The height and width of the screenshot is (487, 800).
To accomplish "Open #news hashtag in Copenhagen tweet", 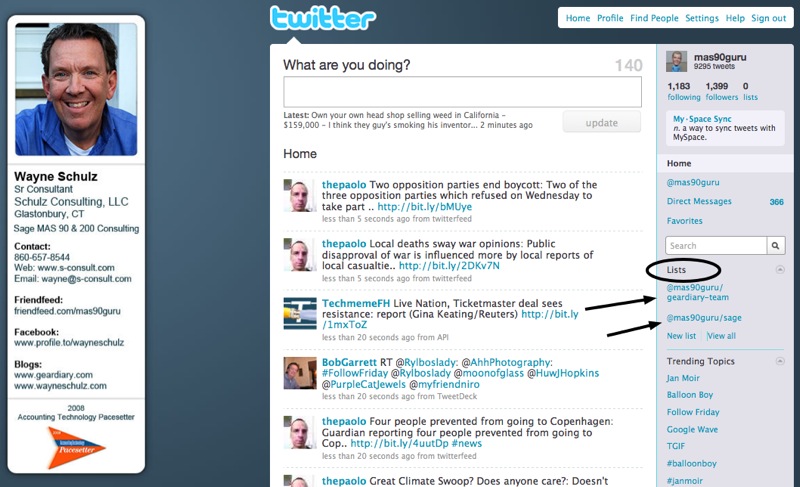I will [x=467, y=444].
